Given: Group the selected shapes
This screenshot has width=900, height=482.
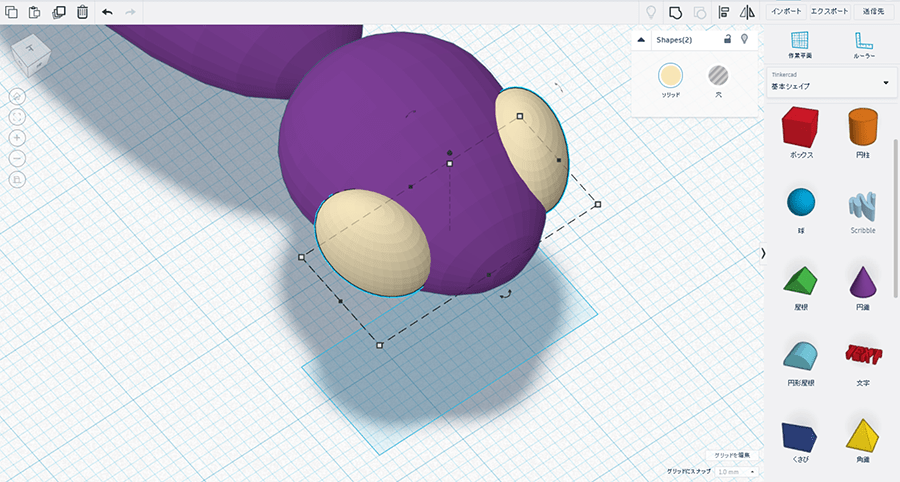Looking at the screenshot, I should click(x=676, y=12).
